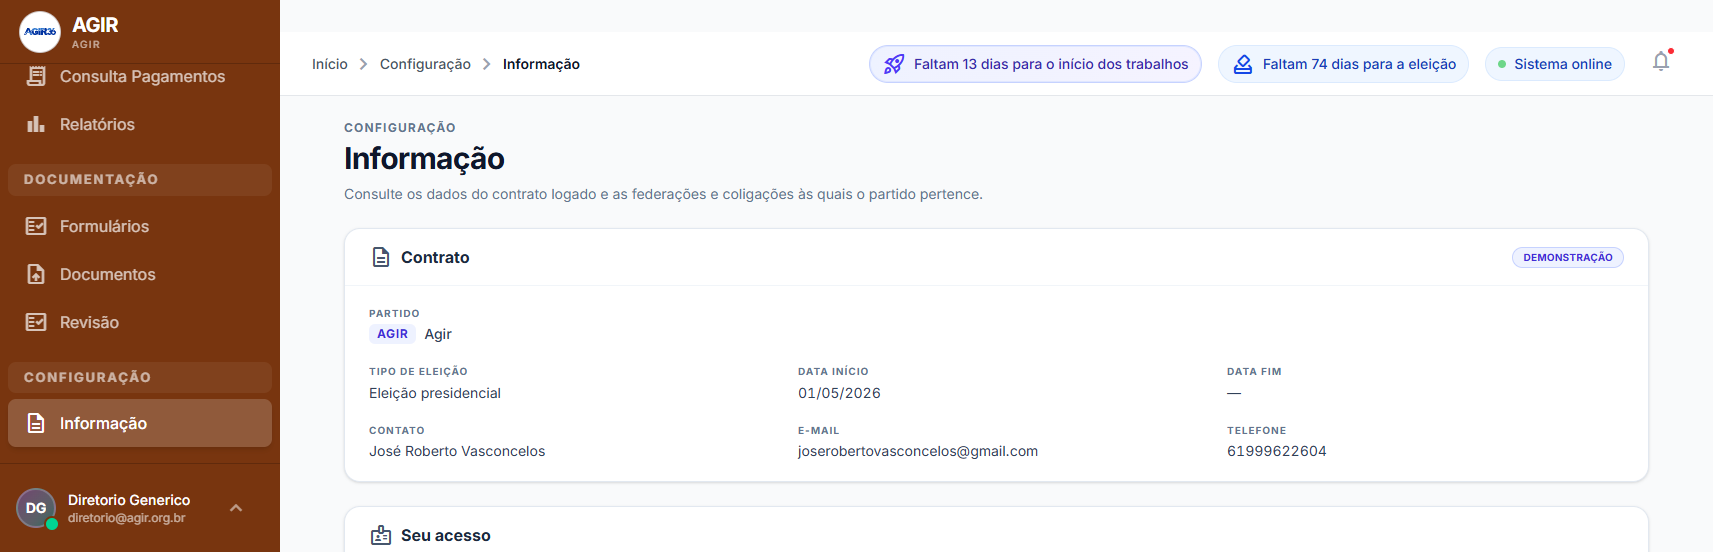
Task: Collapse the DOCUMENTAÇÃO sidebar section
Action: click(x=140, y=179)
